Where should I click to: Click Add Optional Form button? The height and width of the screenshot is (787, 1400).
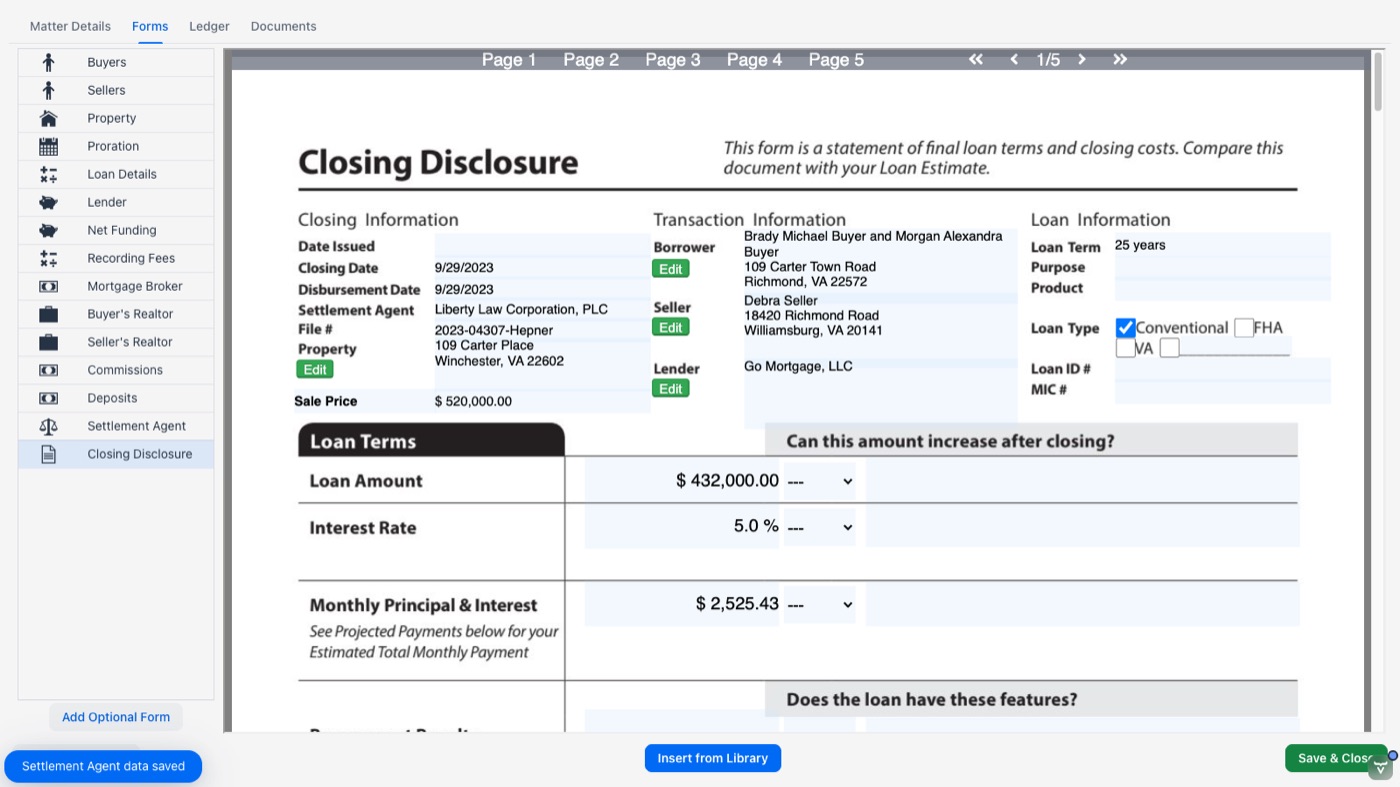tap(116, 717)
